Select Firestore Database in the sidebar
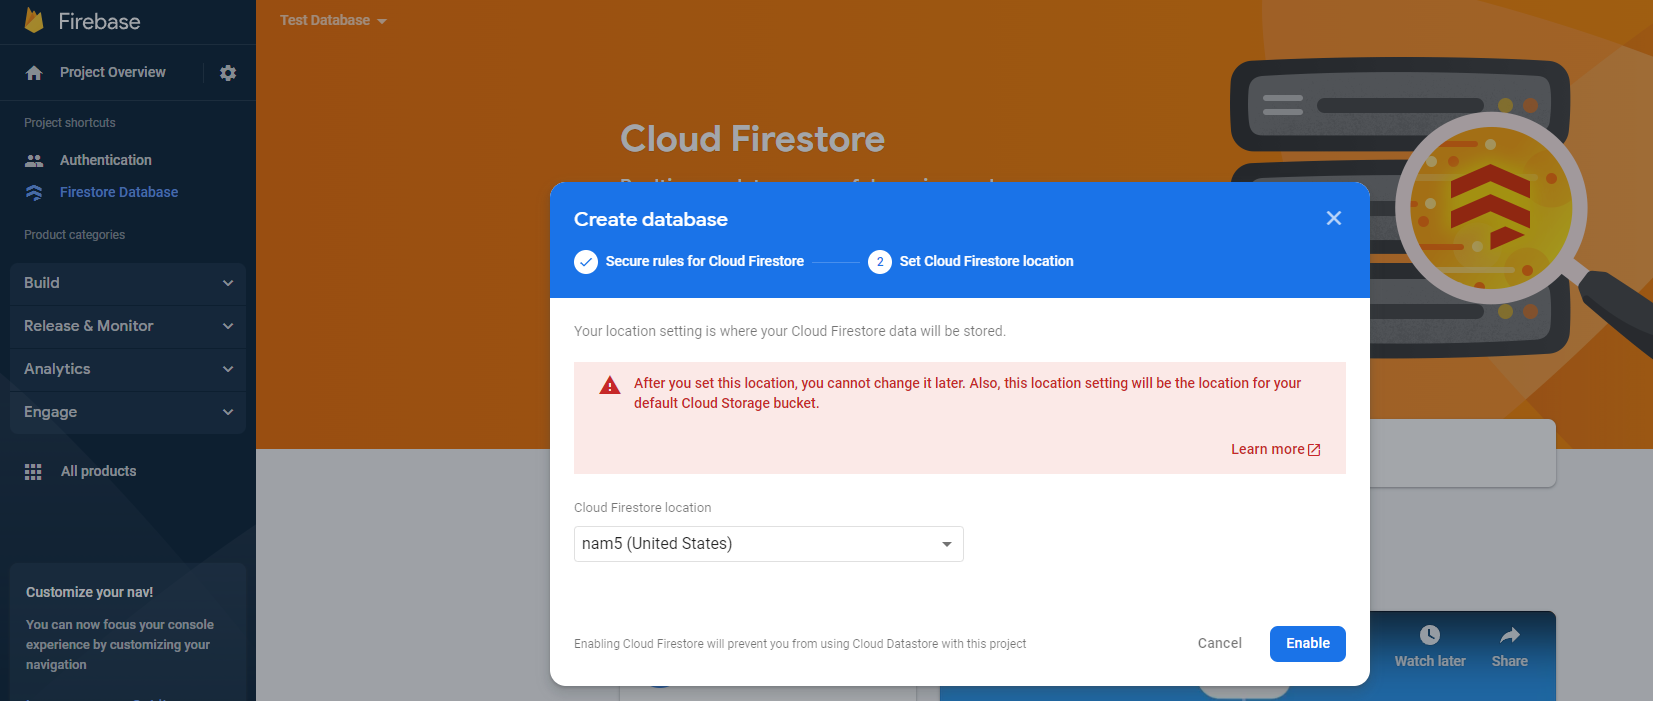Viewport: 1653px width, 701px height. pos(119,192)
